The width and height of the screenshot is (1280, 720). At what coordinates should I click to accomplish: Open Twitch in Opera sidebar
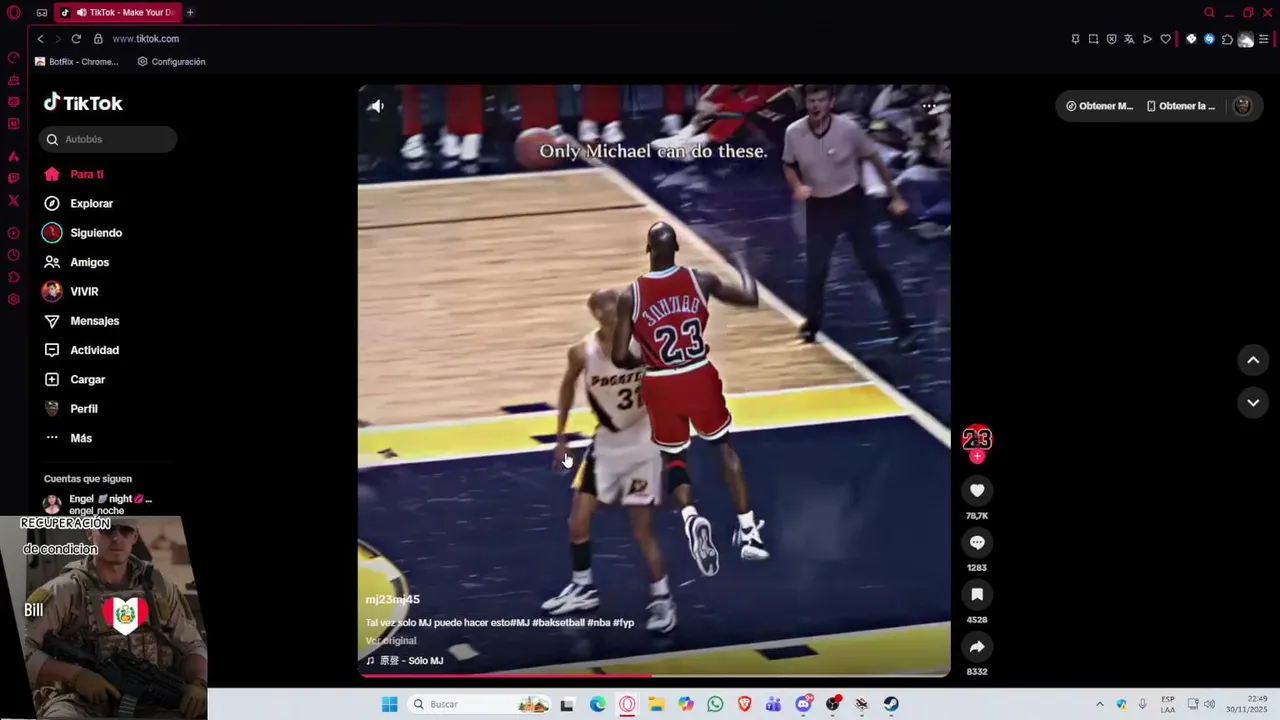(x=13, y=178)
